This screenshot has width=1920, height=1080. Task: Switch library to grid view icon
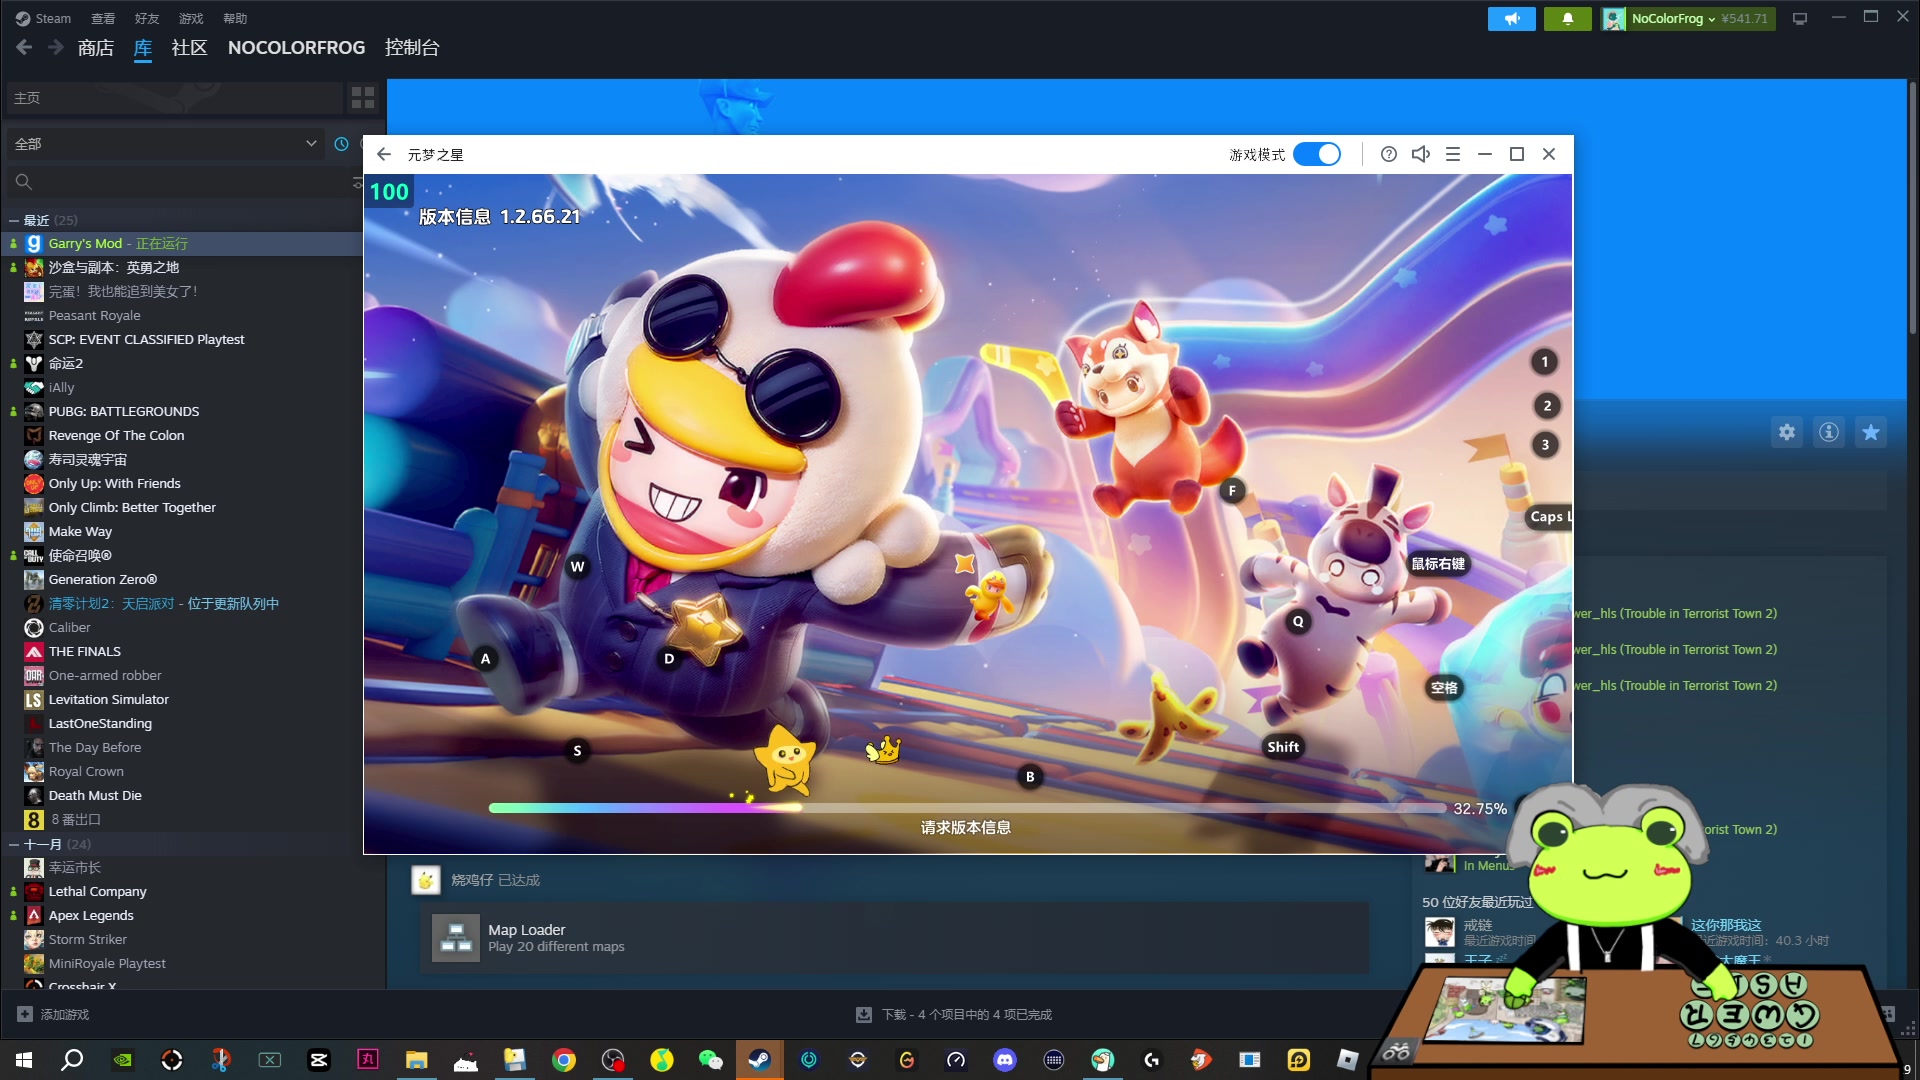pos(363,97)
